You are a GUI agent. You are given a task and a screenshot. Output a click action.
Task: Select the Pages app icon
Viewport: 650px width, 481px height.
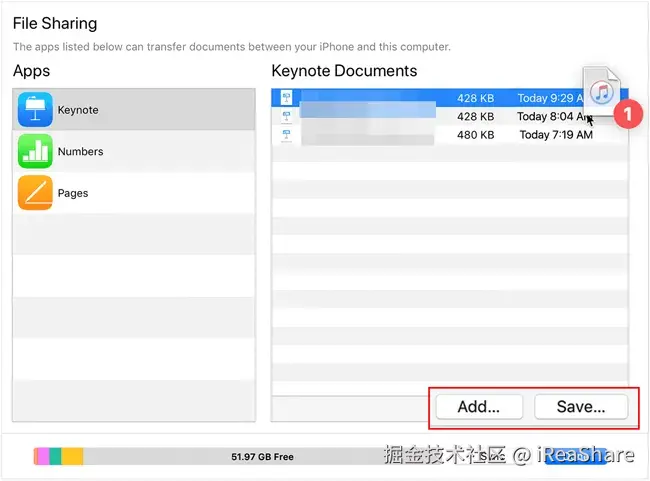[35, 193]
